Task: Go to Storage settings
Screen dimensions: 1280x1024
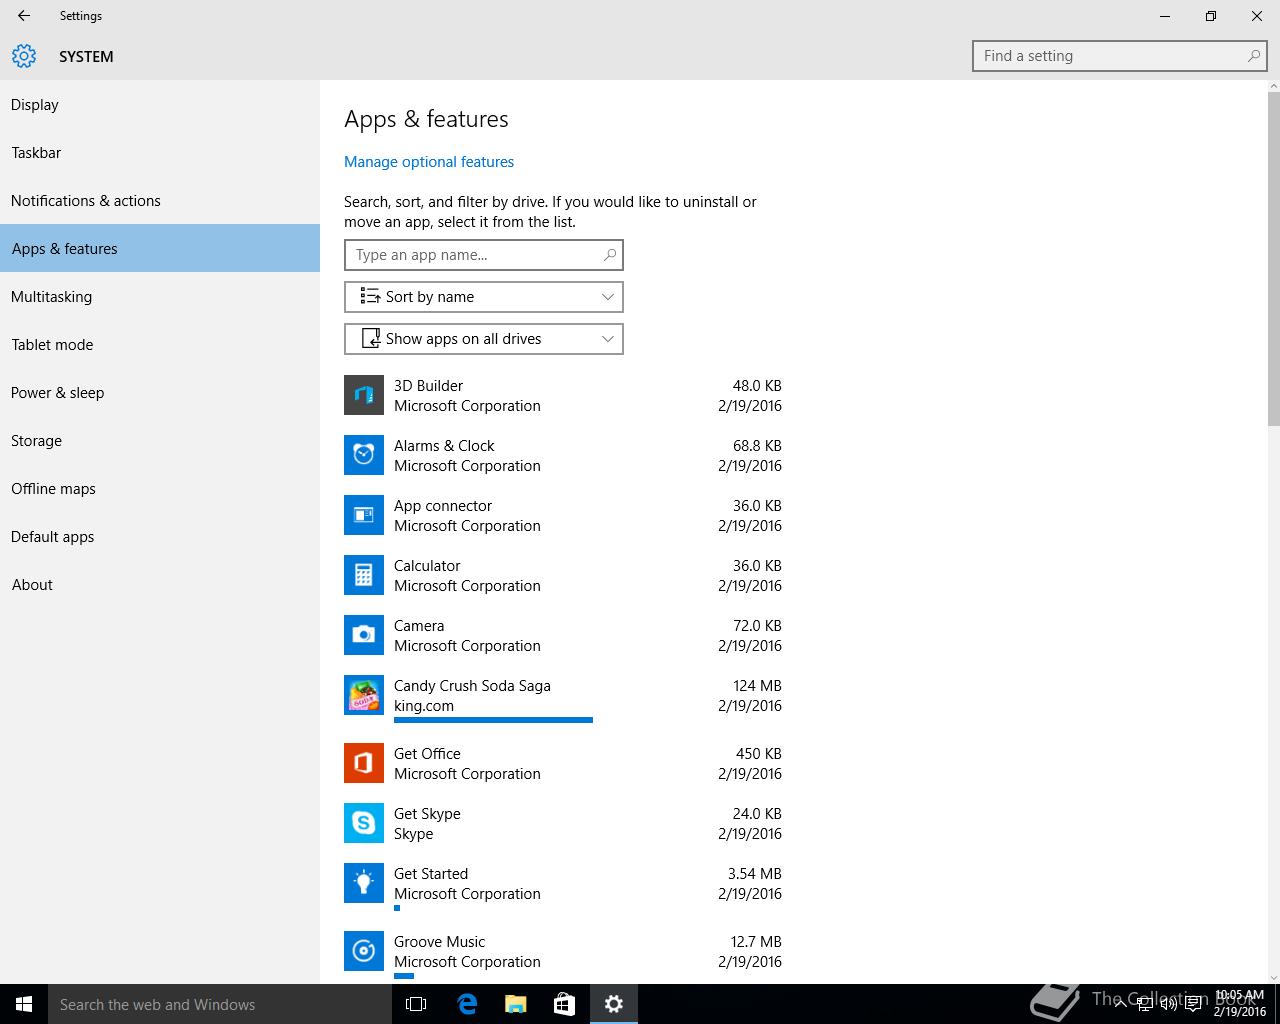Action: pos(160,441)
